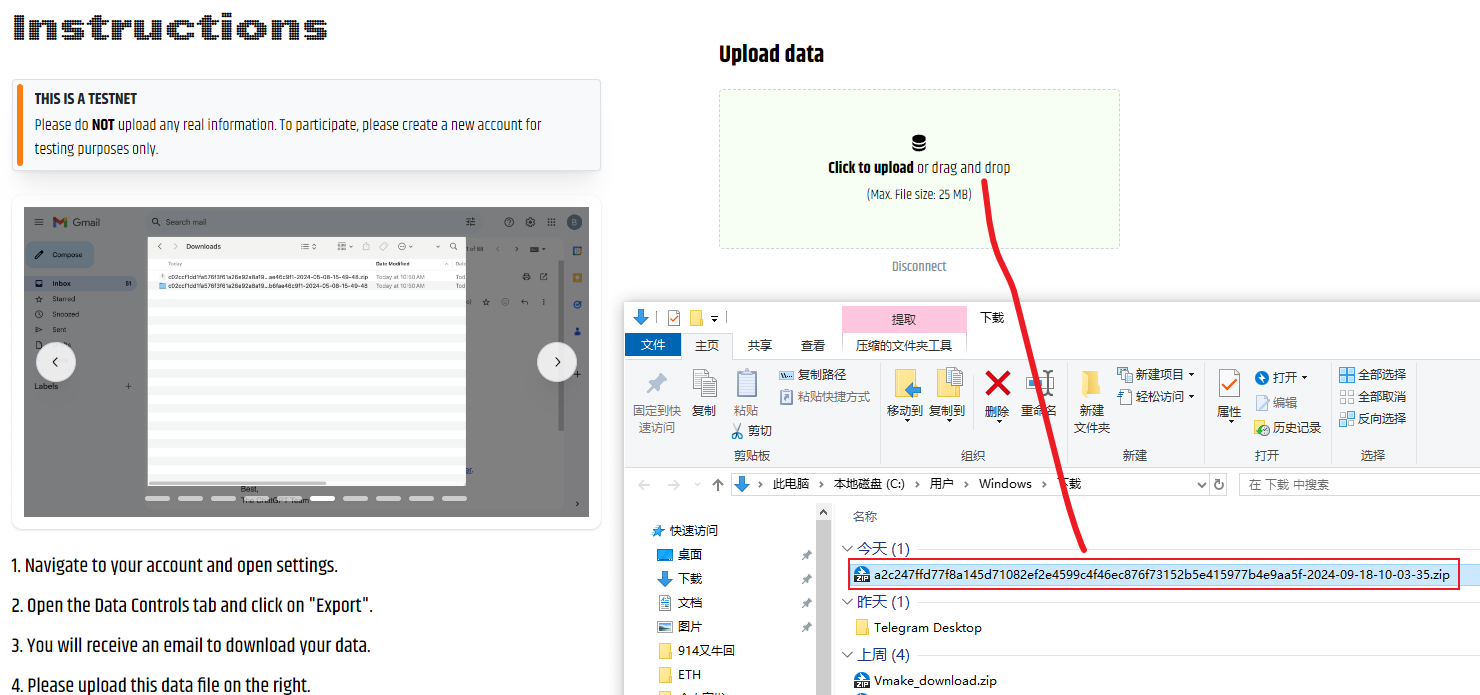Viewport: 1480px width, 695px height.
Task: Click the Gmail tutorial screenshot image
Action: point(306,362)
